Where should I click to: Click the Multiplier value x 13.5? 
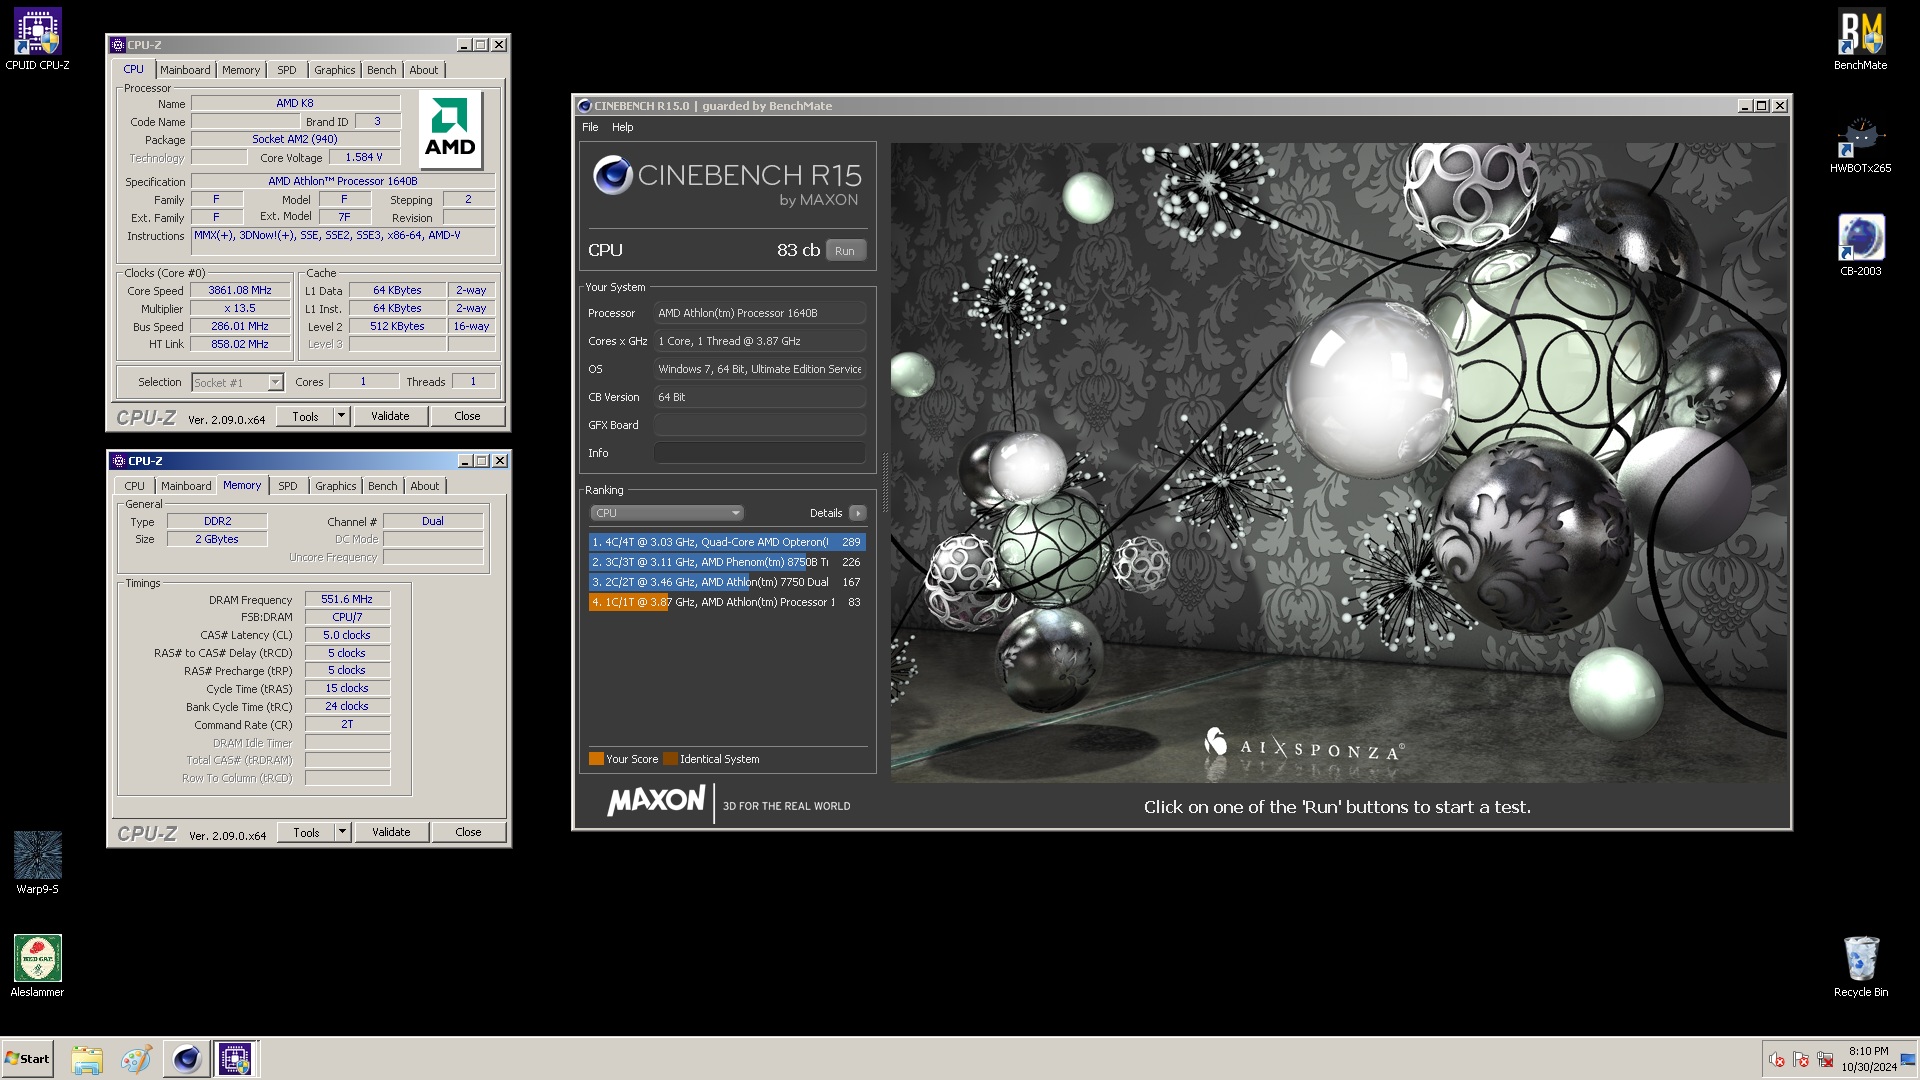pos(240,308)
